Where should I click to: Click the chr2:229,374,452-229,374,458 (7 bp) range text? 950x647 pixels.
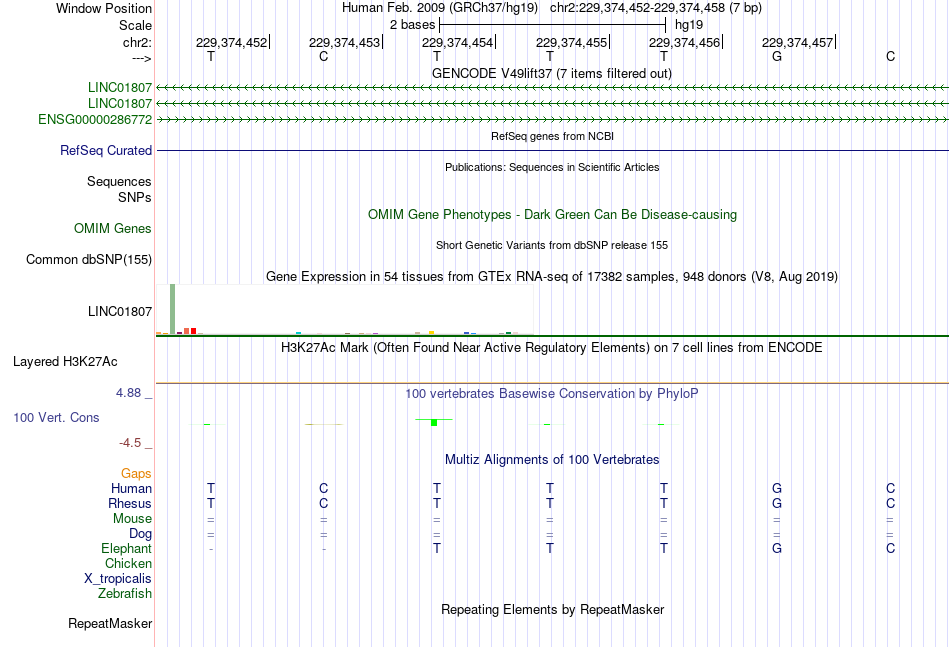pyautogui.click(x=656, y=8)
